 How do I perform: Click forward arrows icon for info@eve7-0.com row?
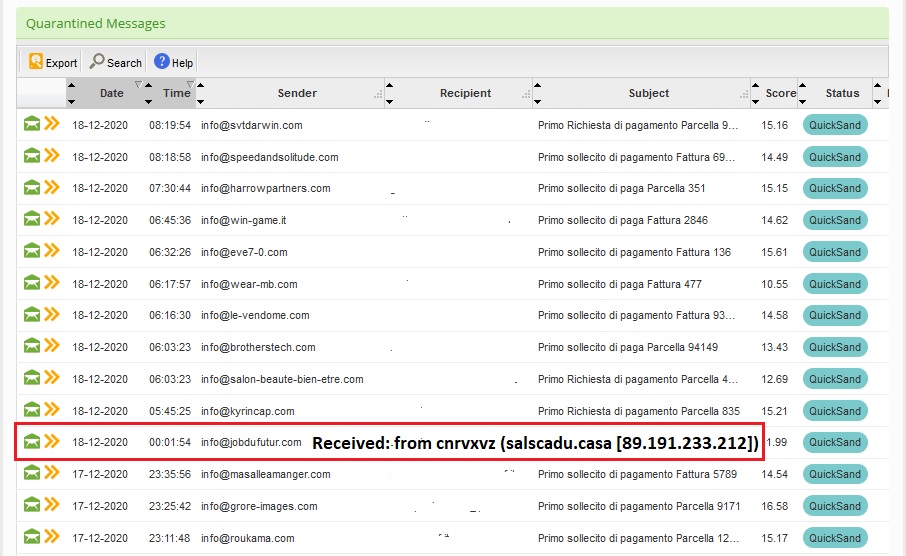pyautogui.click(x=52, y=250)
